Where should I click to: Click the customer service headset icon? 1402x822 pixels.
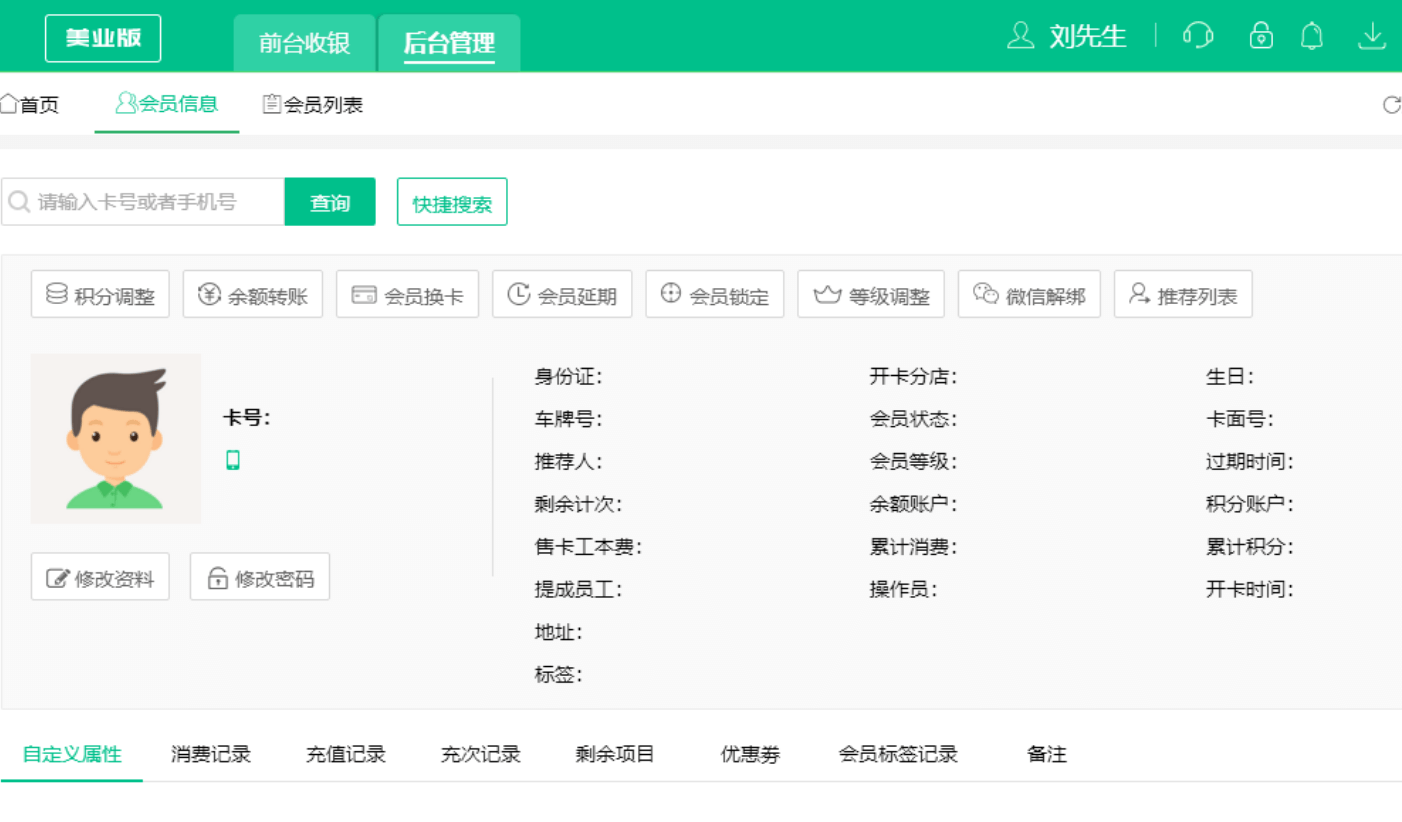click(1197, 35)
